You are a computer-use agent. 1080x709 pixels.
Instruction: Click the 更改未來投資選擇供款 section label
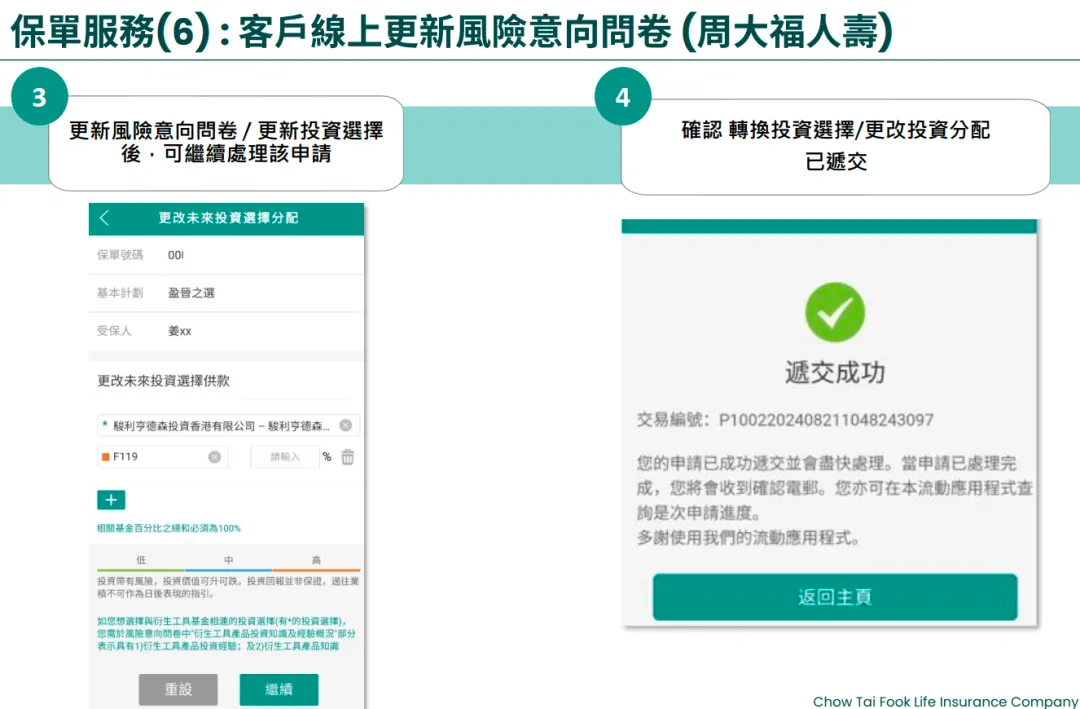tap(163, 380)
